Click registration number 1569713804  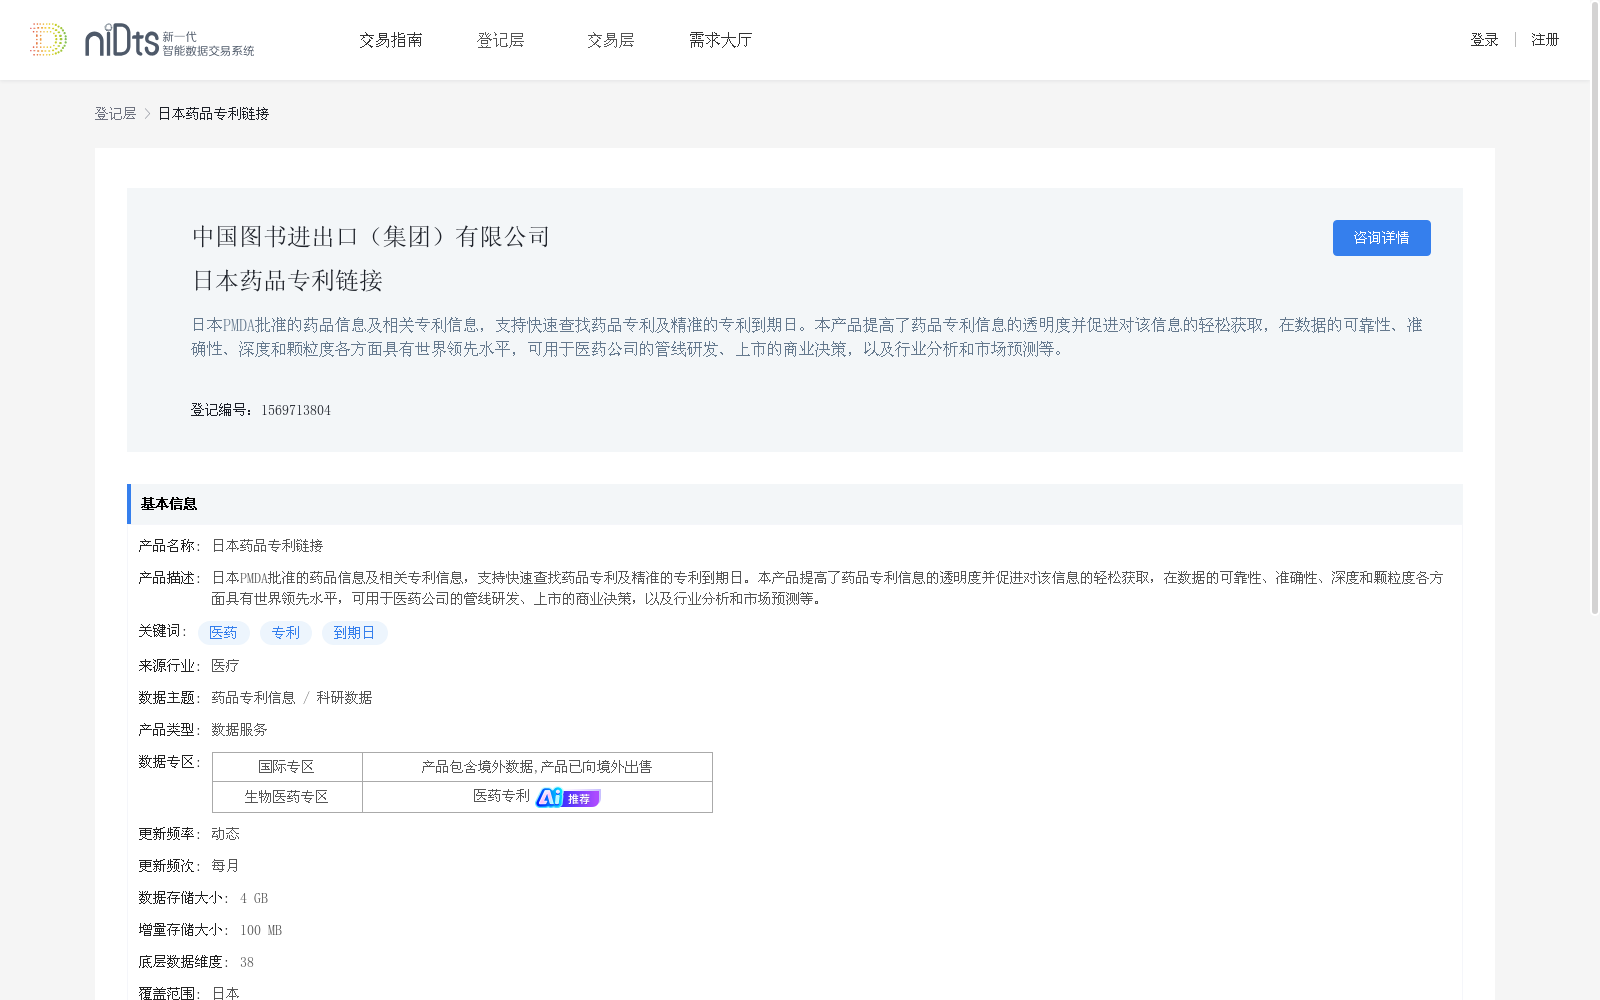[296, 410]
